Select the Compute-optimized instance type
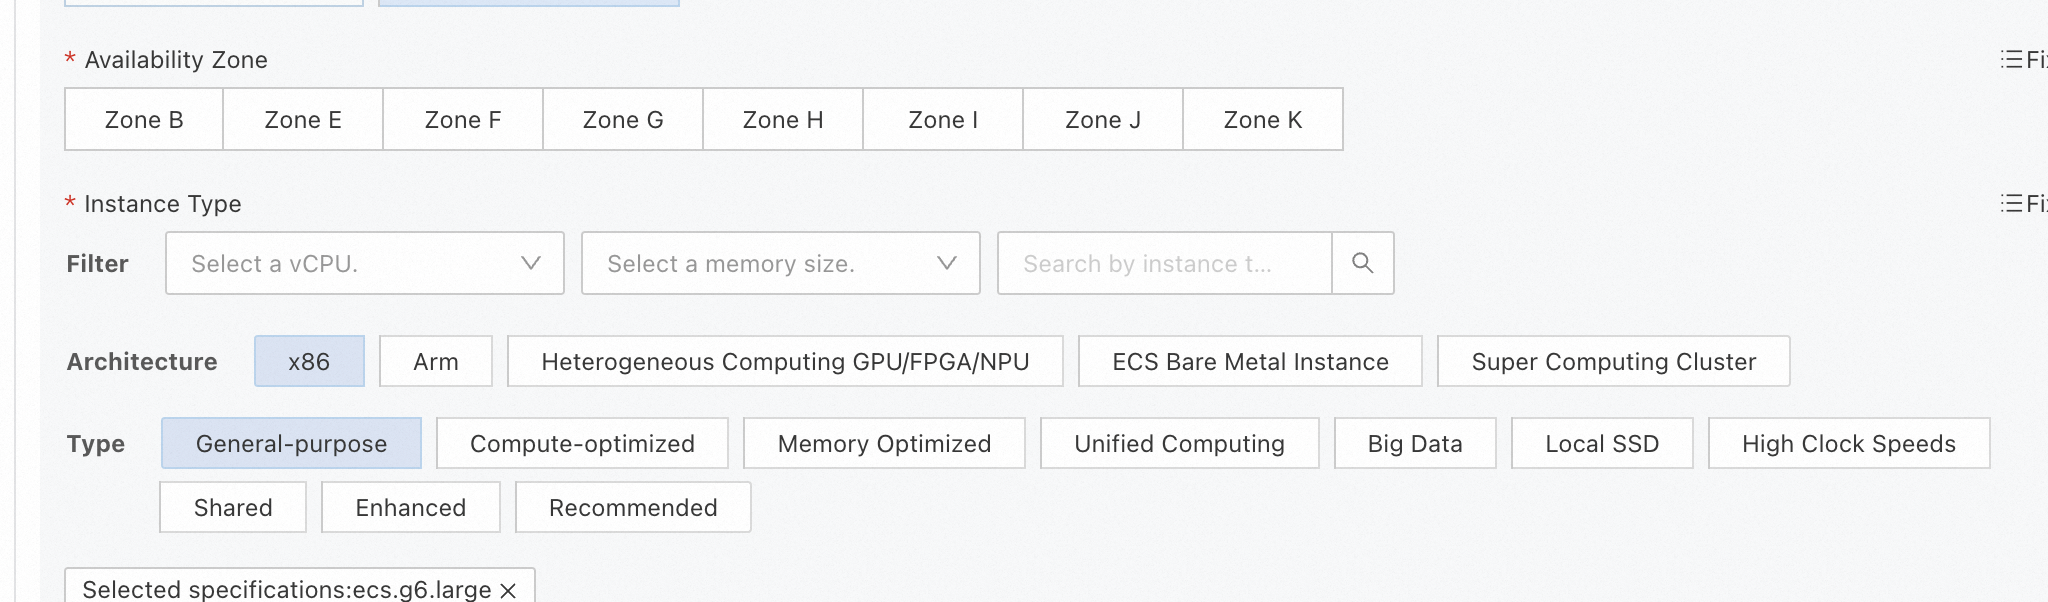 582,443
